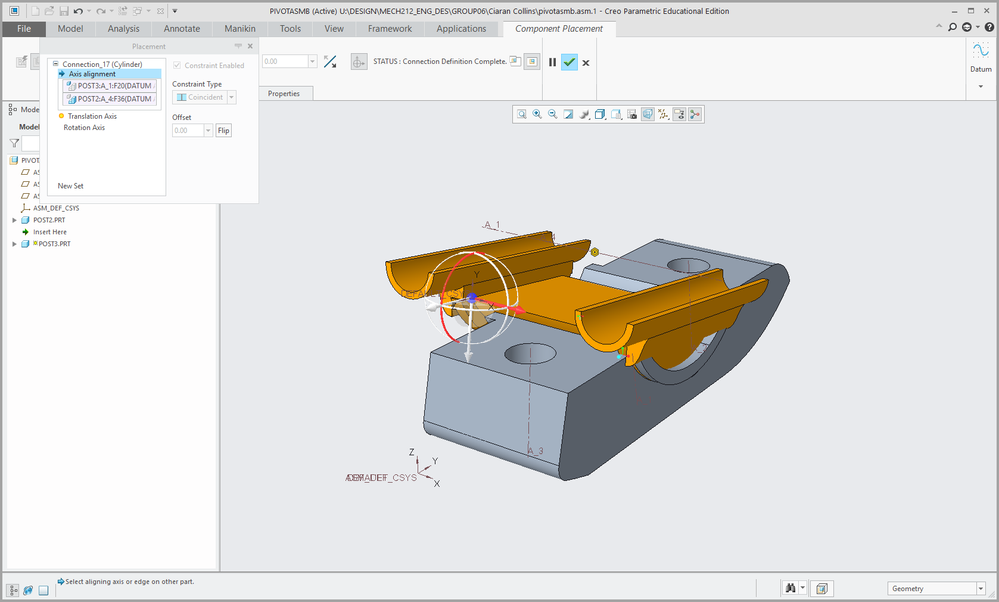The image size is (999, 602).
Task: Click the Refit view icon in graphics toolbar
Action: click(522, 115)
